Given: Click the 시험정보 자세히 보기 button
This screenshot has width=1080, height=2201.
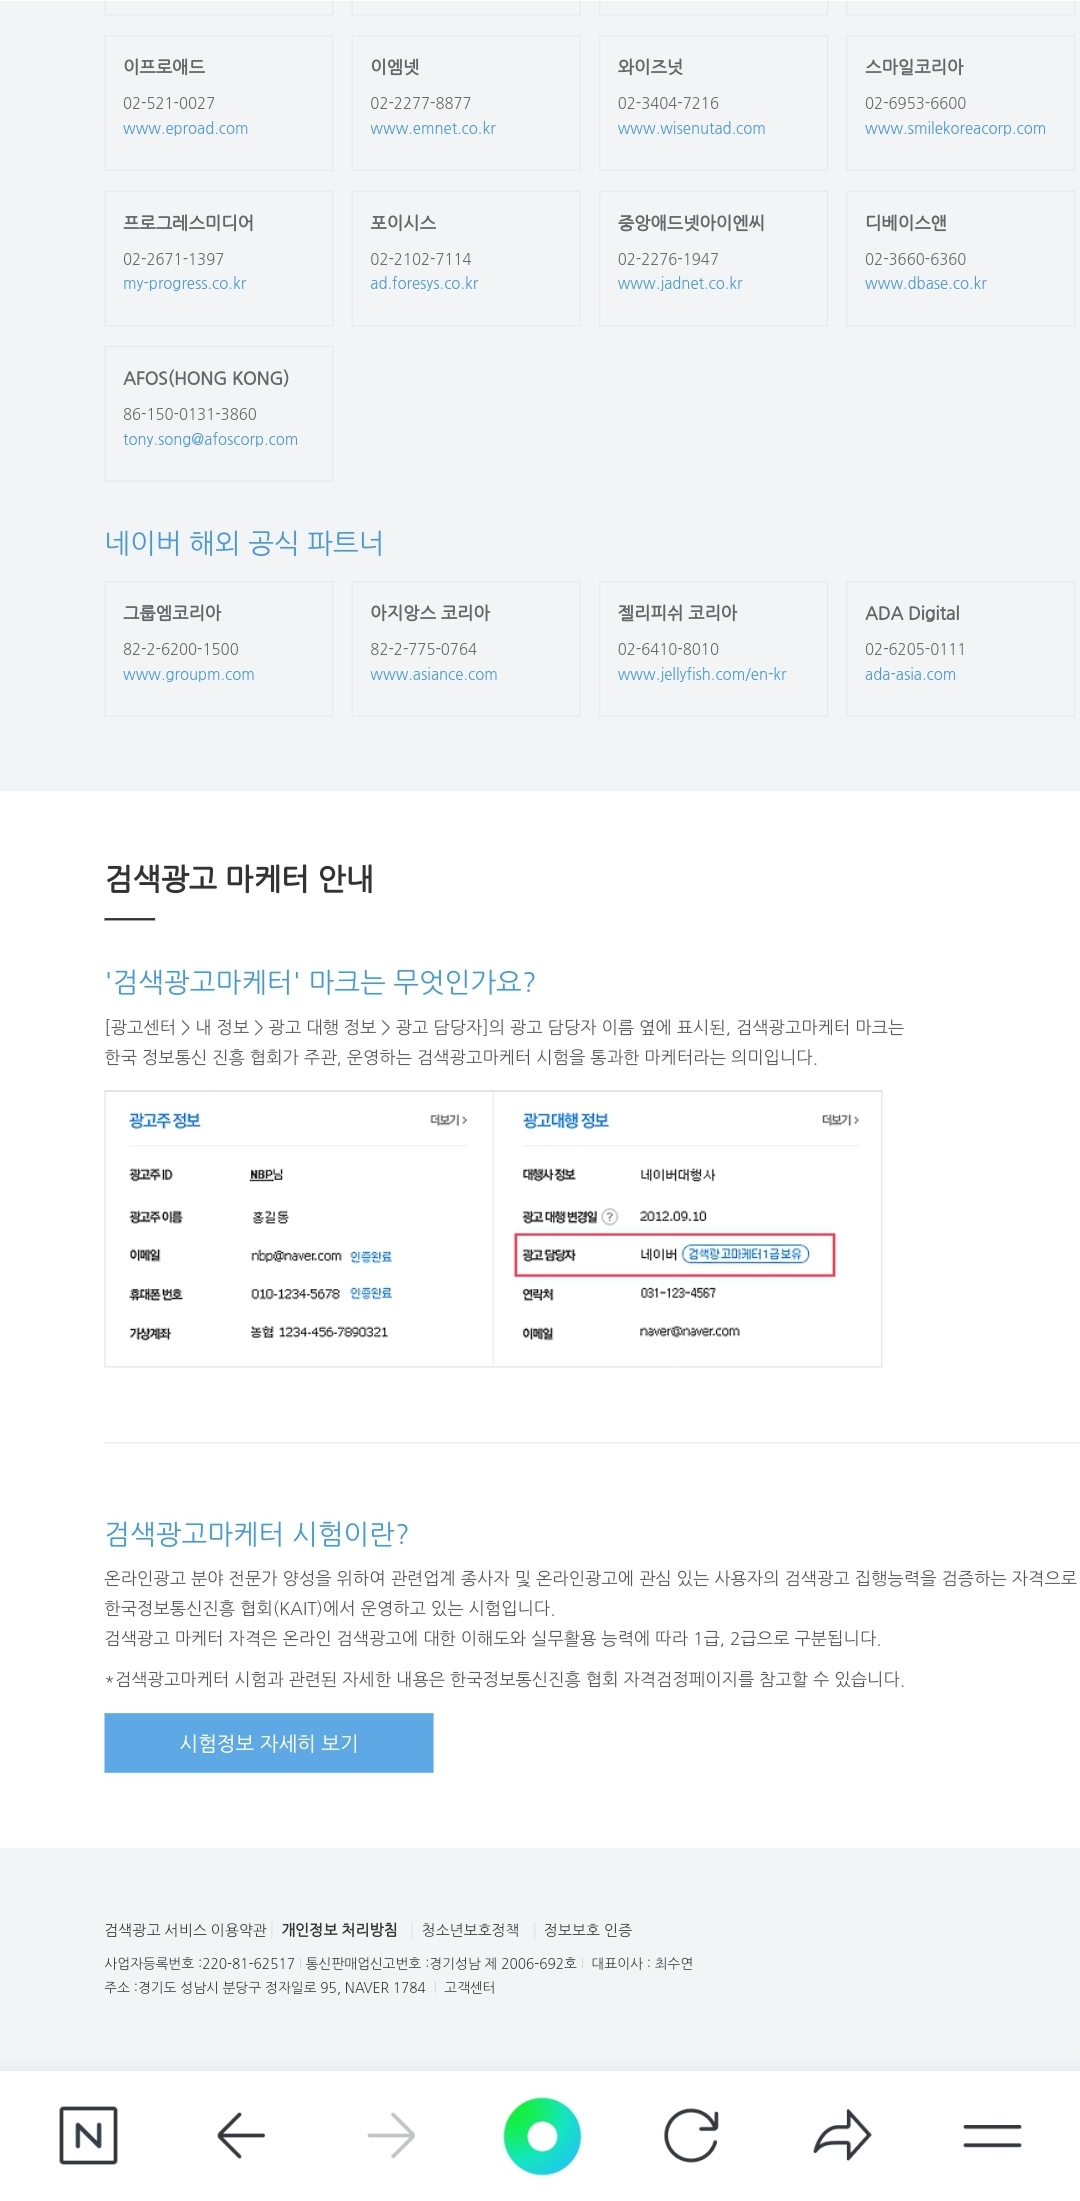Looking at the screenshot, I should click(x=269, y=1743).
